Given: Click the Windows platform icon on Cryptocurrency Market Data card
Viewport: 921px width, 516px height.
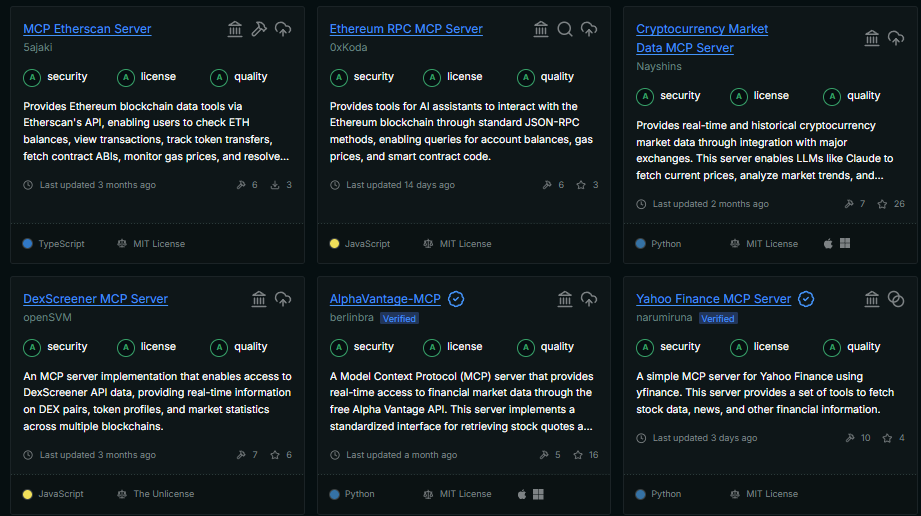Looking at the screenshot, I should click(845, 243).
